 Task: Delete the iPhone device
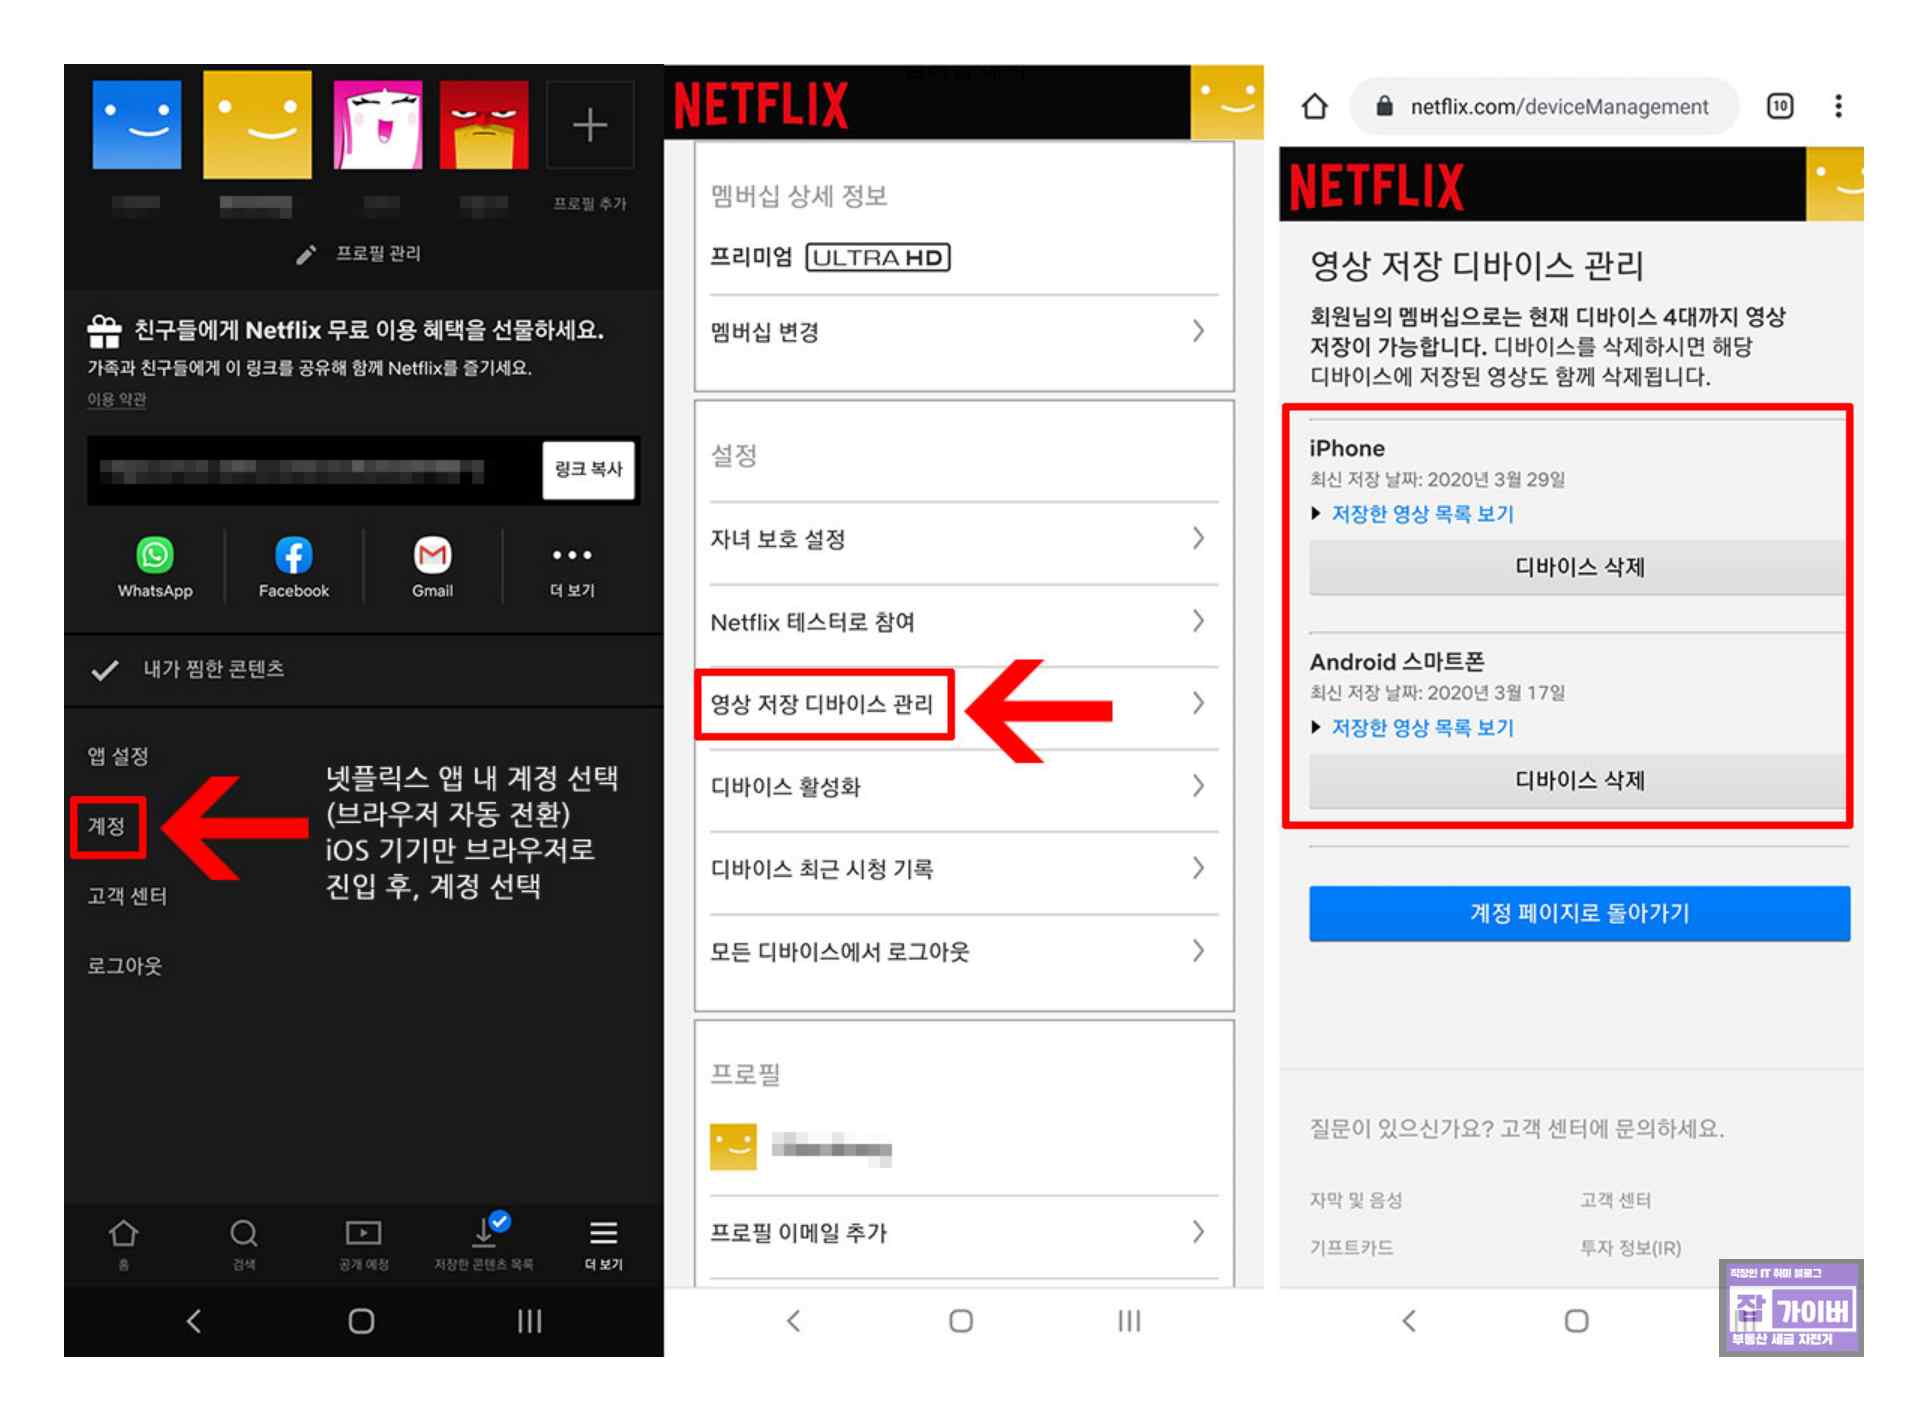coord(1577,568)
